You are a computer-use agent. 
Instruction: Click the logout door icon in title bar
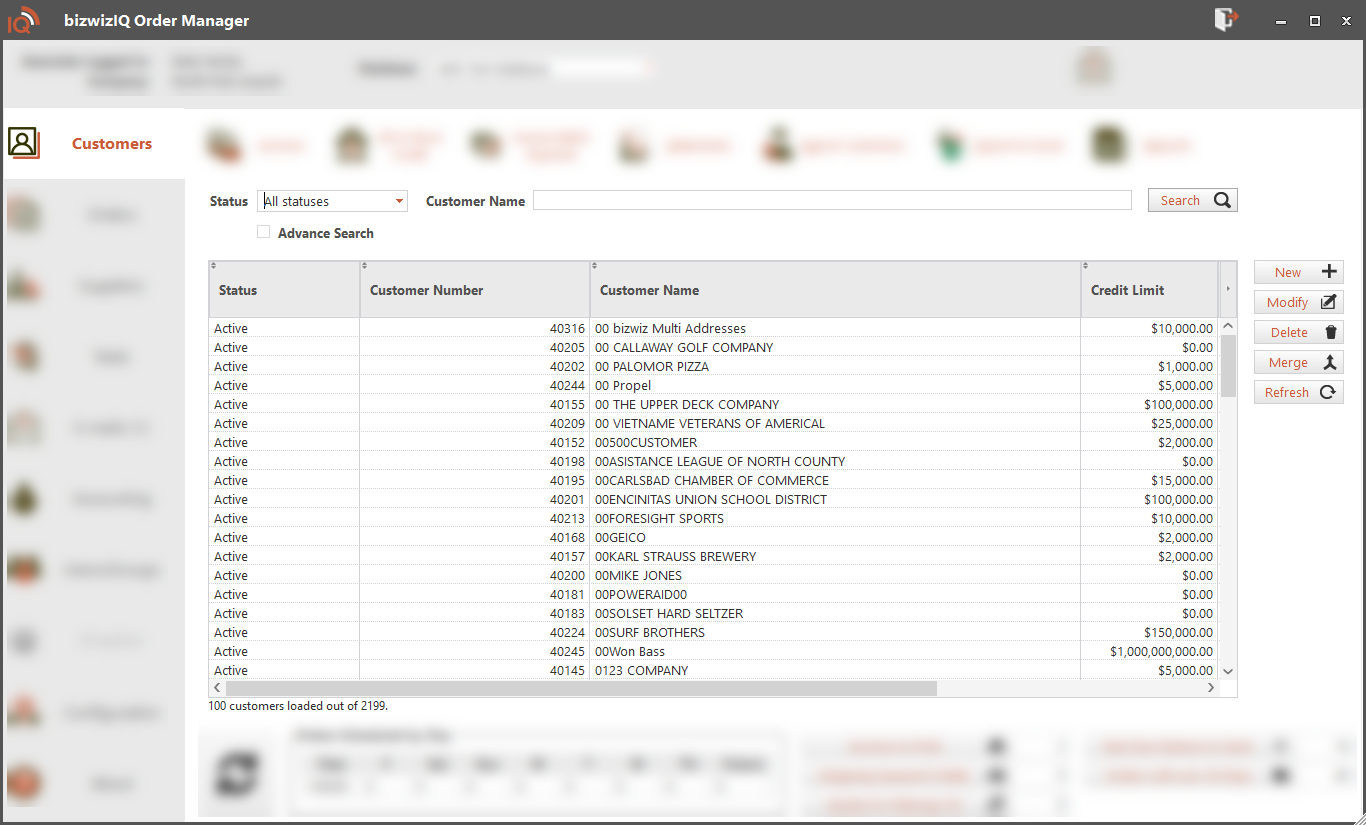[1225, 20]
